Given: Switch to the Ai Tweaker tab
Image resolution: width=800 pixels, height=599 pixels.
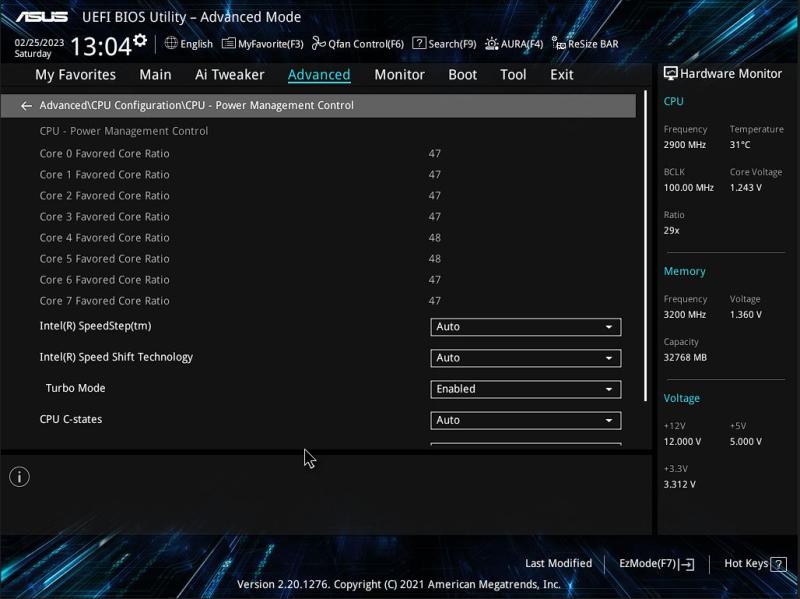Looking at the screenshot, I should coord(230,75).
